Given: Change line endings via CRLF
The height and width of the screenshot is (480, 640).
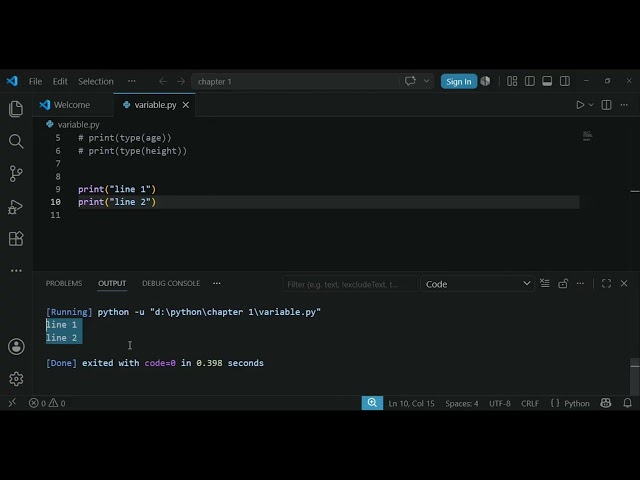Looking at the screenshot, I should tap(530, 403).
